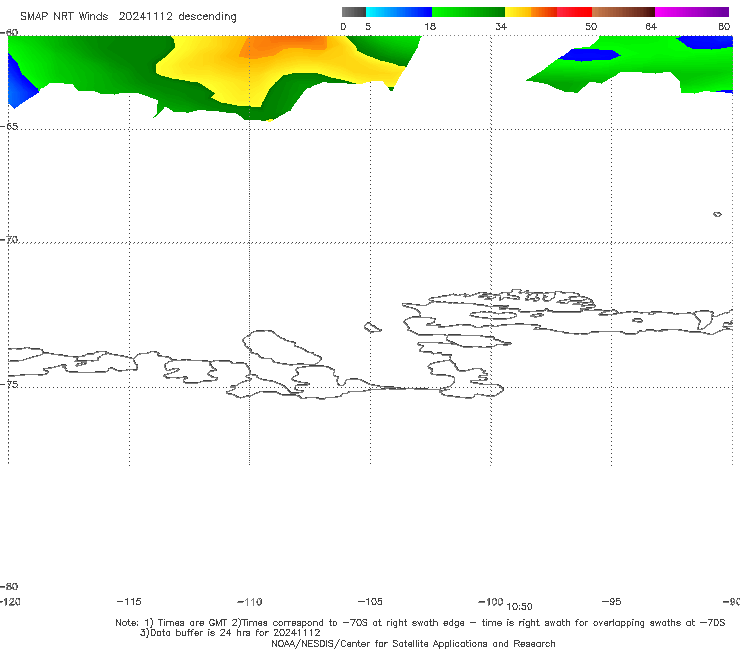Click the latitude label "-65"
Viewport: 740px width, 650px height.
(9, 127)
